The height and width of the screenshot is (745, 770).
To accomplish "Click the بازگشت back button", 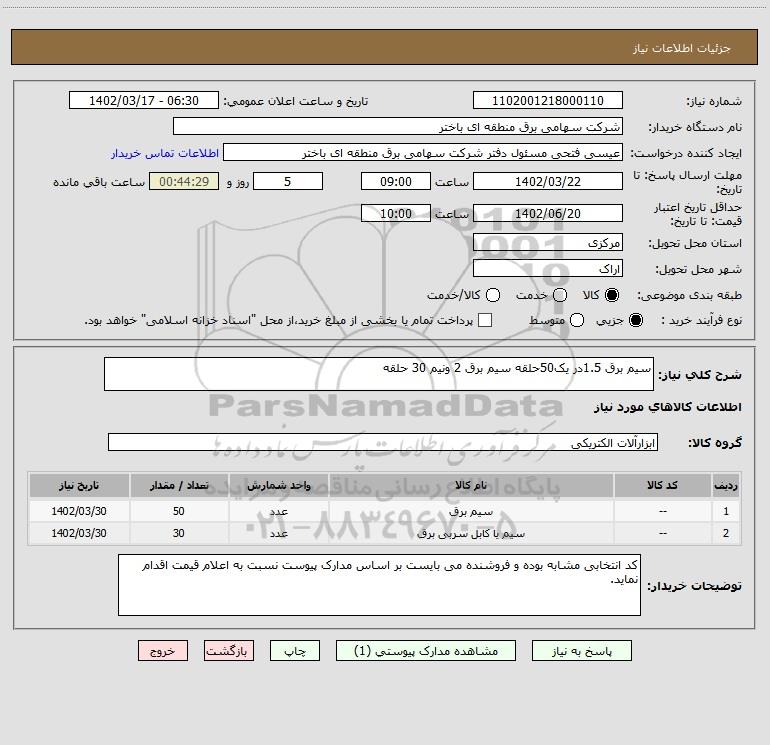I will [229, 651].
